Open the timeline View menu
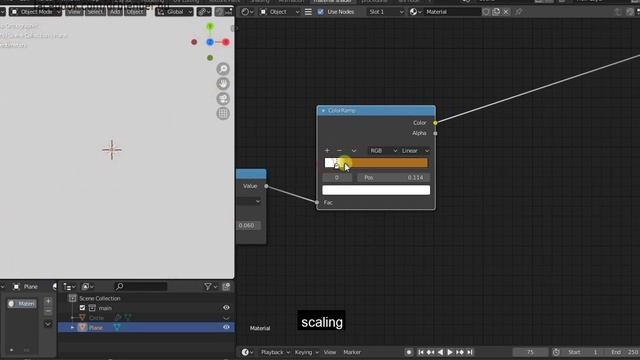 330,352
